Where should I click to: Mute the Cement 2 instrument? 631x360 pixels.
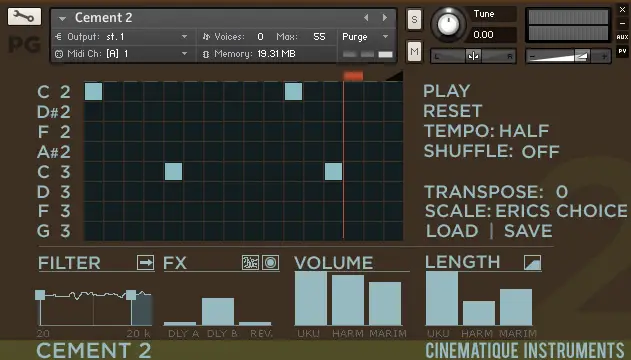pyautogui.click(x=414, y=52)
